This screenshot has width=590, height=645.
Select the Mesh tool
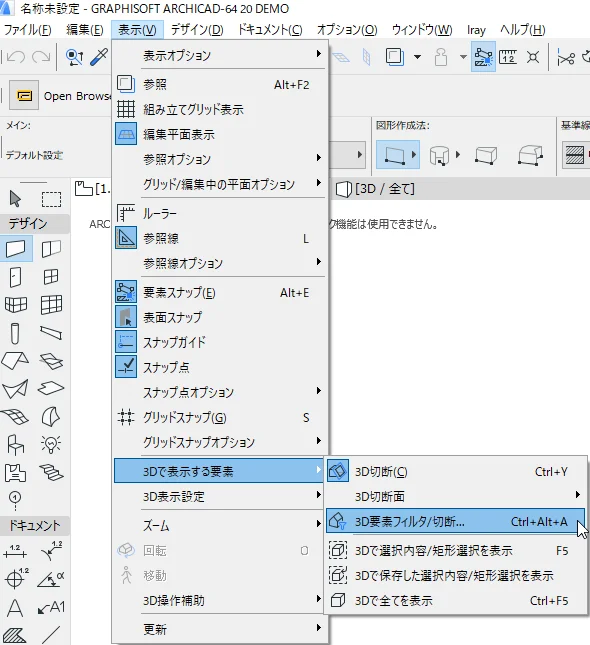15,416
